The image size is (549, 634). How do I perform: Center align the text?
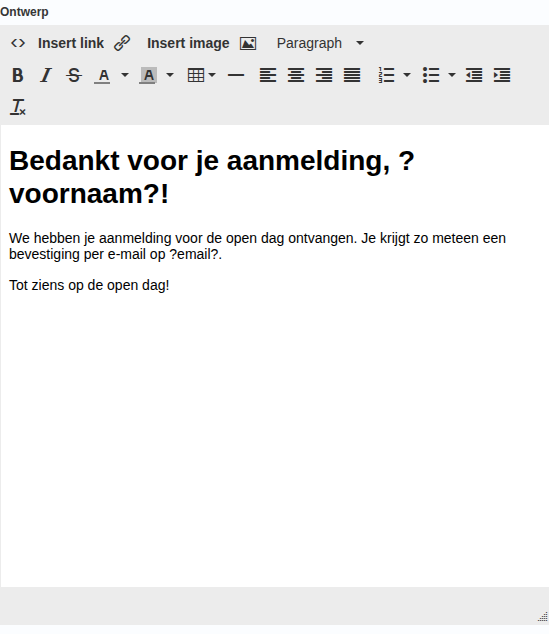296,75
